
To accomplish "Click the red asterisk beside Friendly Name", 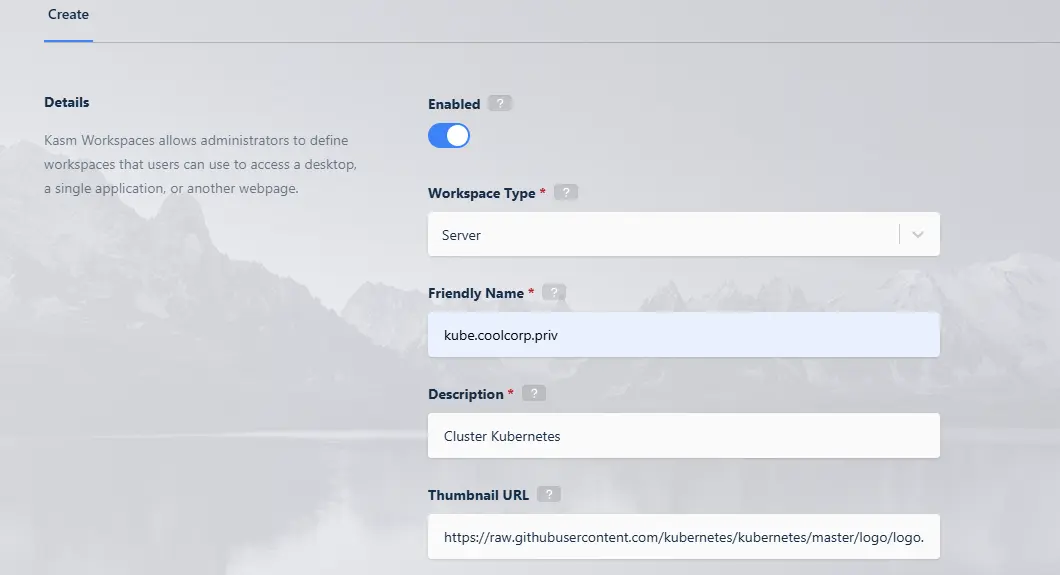I will pos(532,293).
